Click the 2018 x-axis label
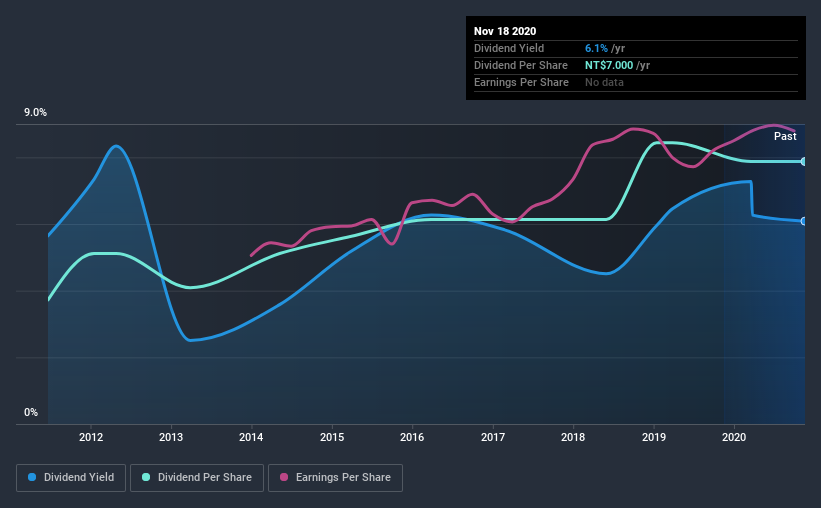 click(x=573, y=437)
